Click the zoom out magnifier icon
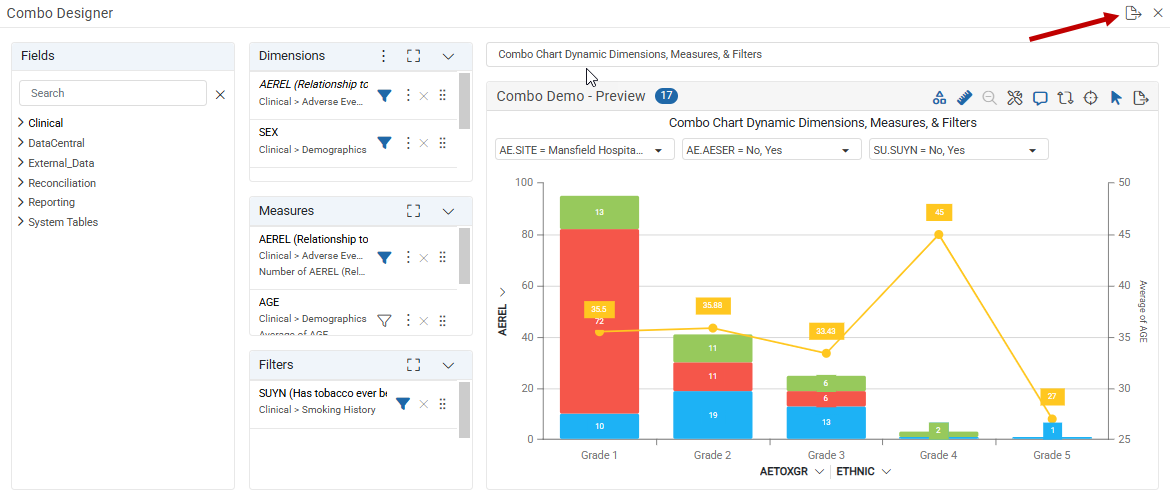This screenshot has width=1170, height=491. [x=989, y=97]
